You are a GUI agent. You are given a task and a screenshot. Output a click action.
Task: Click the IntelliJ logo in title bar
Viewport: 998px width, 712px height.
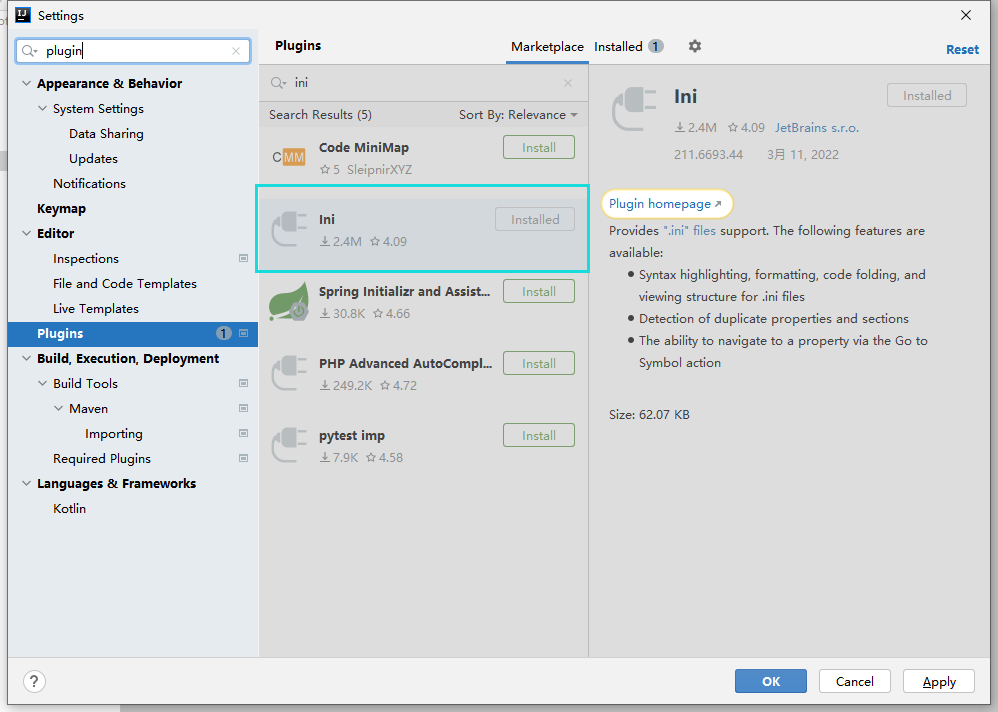23,15
